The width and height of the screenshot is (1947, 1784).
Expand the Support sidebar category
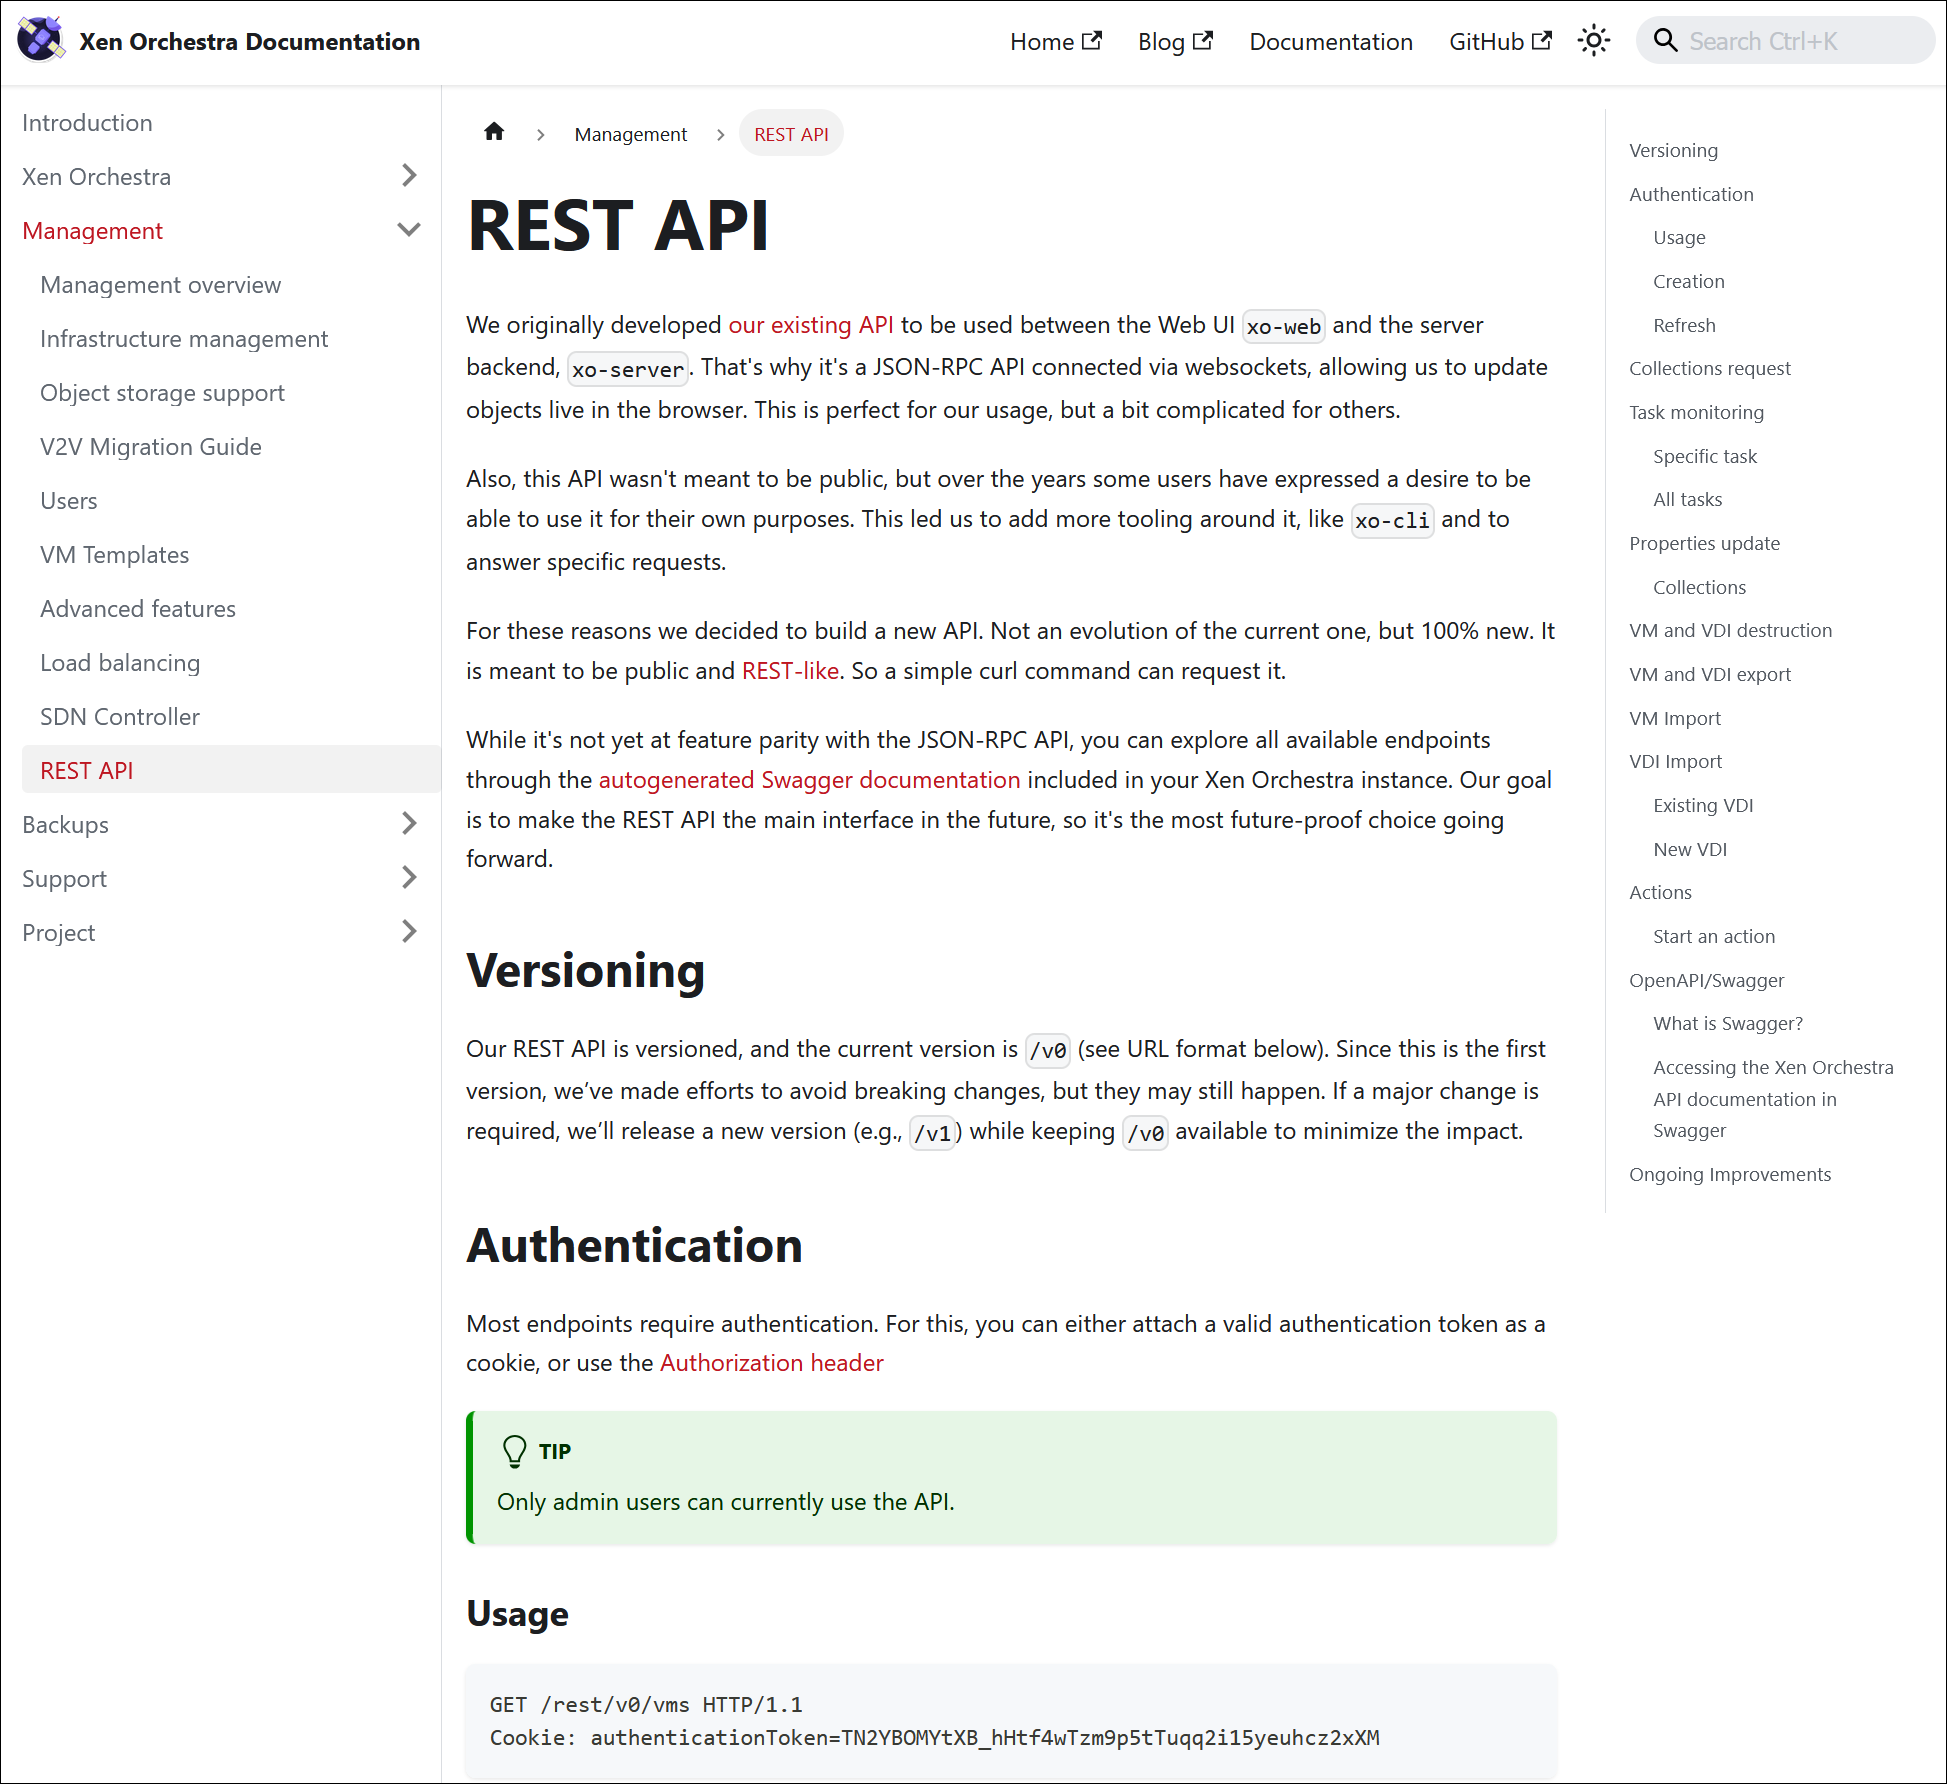tap(408, 878)
